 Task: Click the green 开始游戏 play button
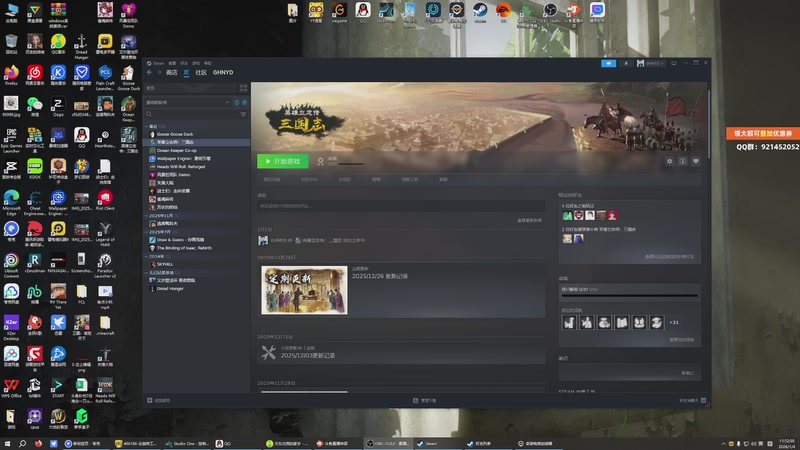coord(283,161)
